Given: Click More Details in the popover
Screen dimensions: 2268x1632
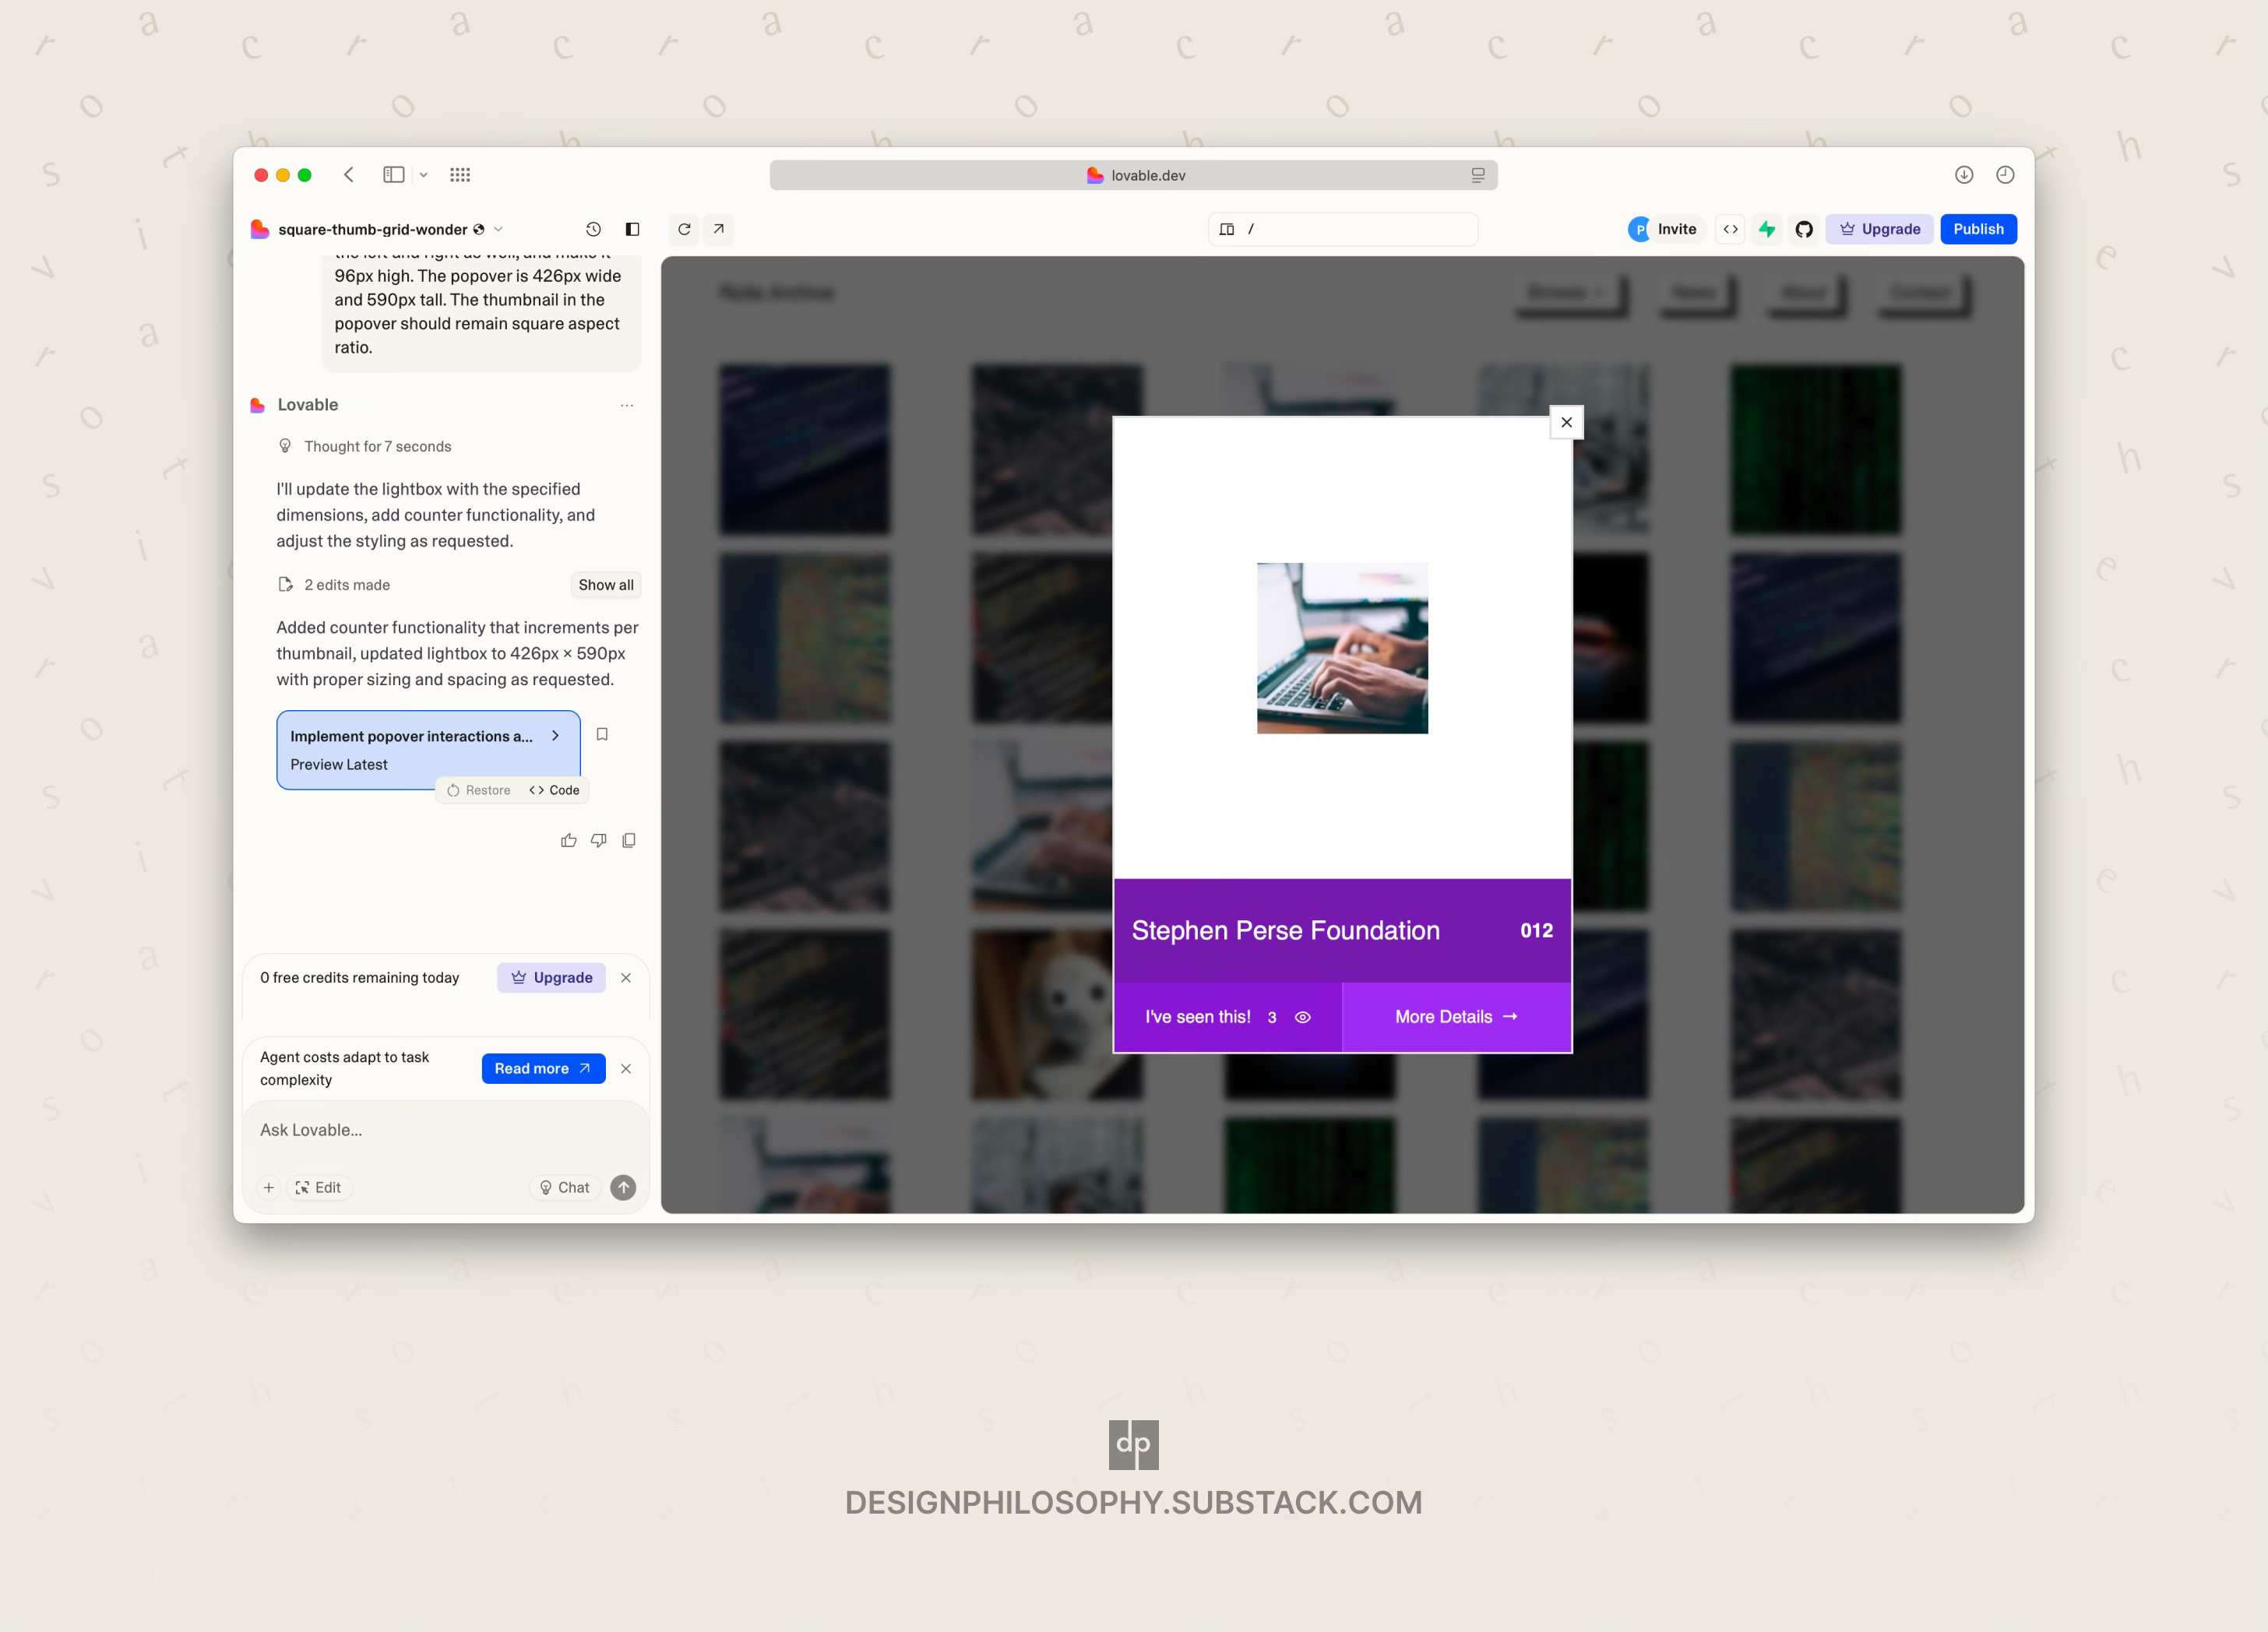Looking at the screenshot, I should point(1456,1017).
